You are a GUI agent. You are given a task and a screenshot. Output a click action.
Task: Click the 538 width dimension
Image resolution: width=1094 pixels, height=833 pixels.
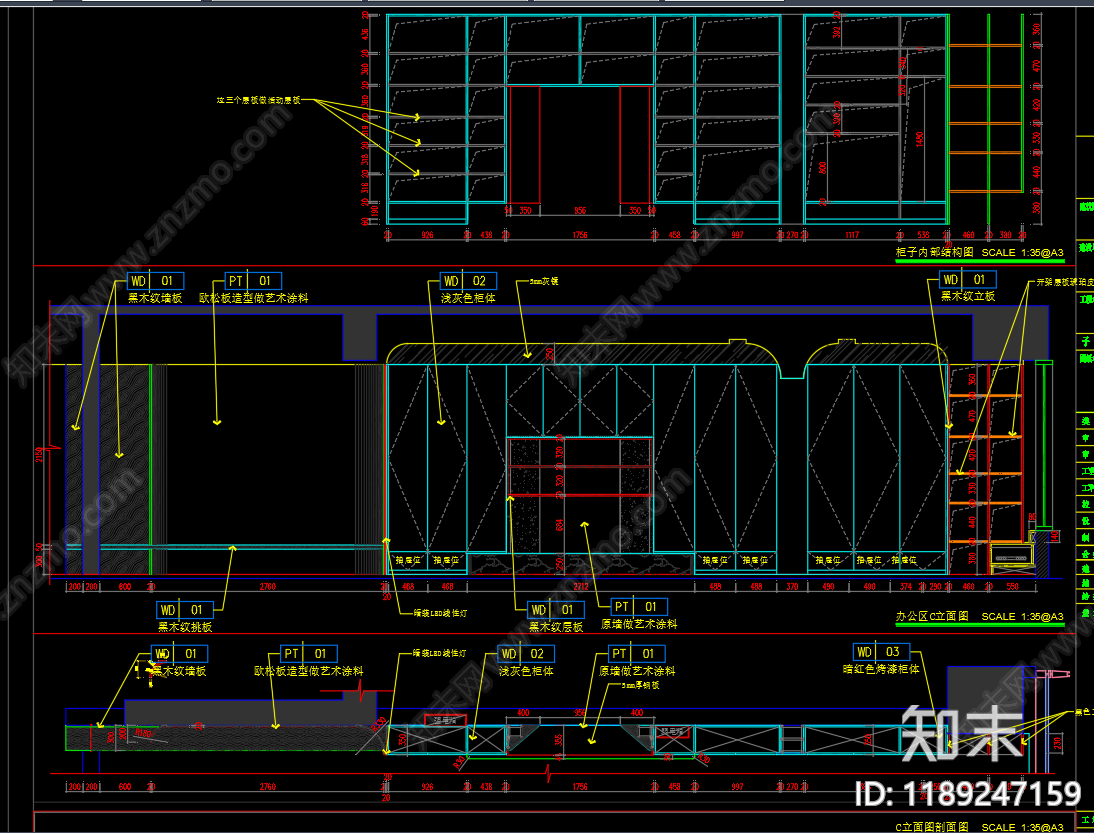pyautogui.click(x=923, y=236)
